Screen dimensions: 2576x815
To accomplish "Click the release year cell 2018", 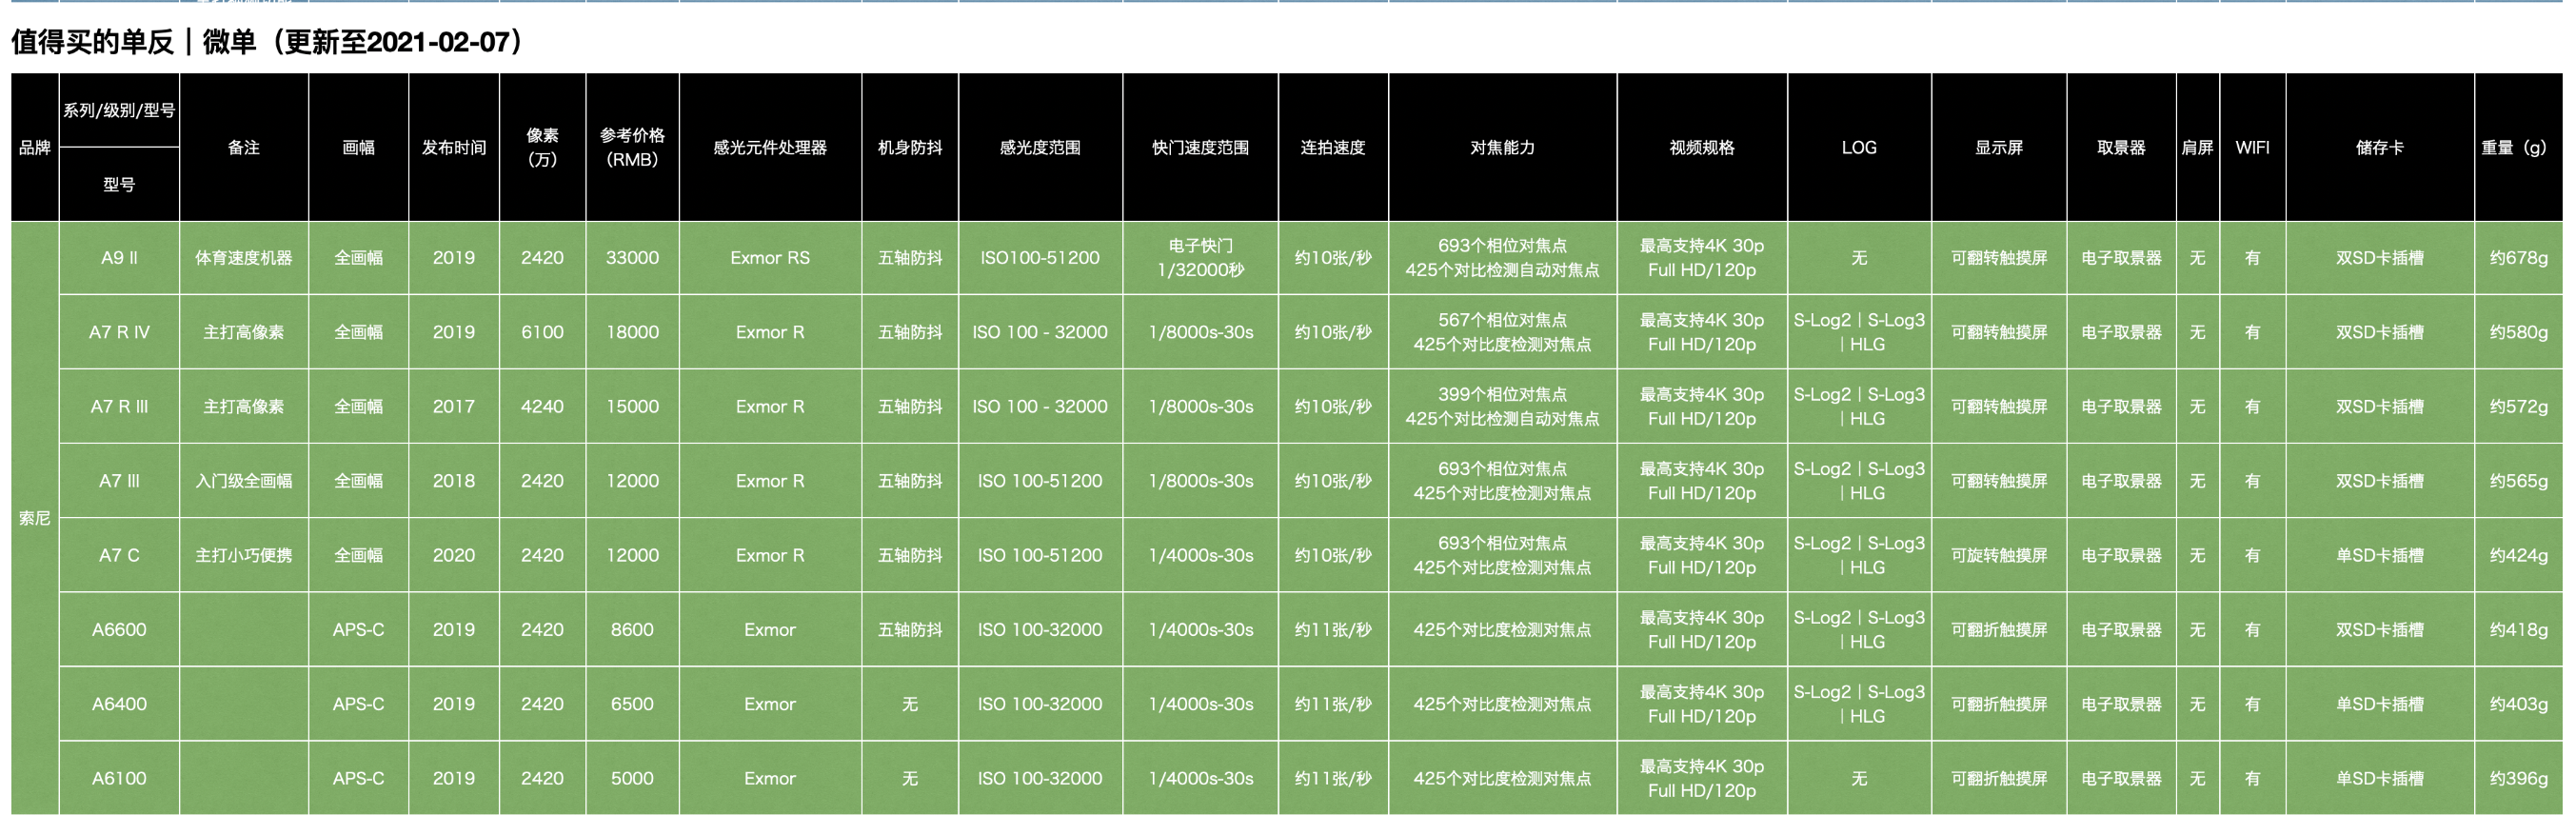I will (454, 481).
